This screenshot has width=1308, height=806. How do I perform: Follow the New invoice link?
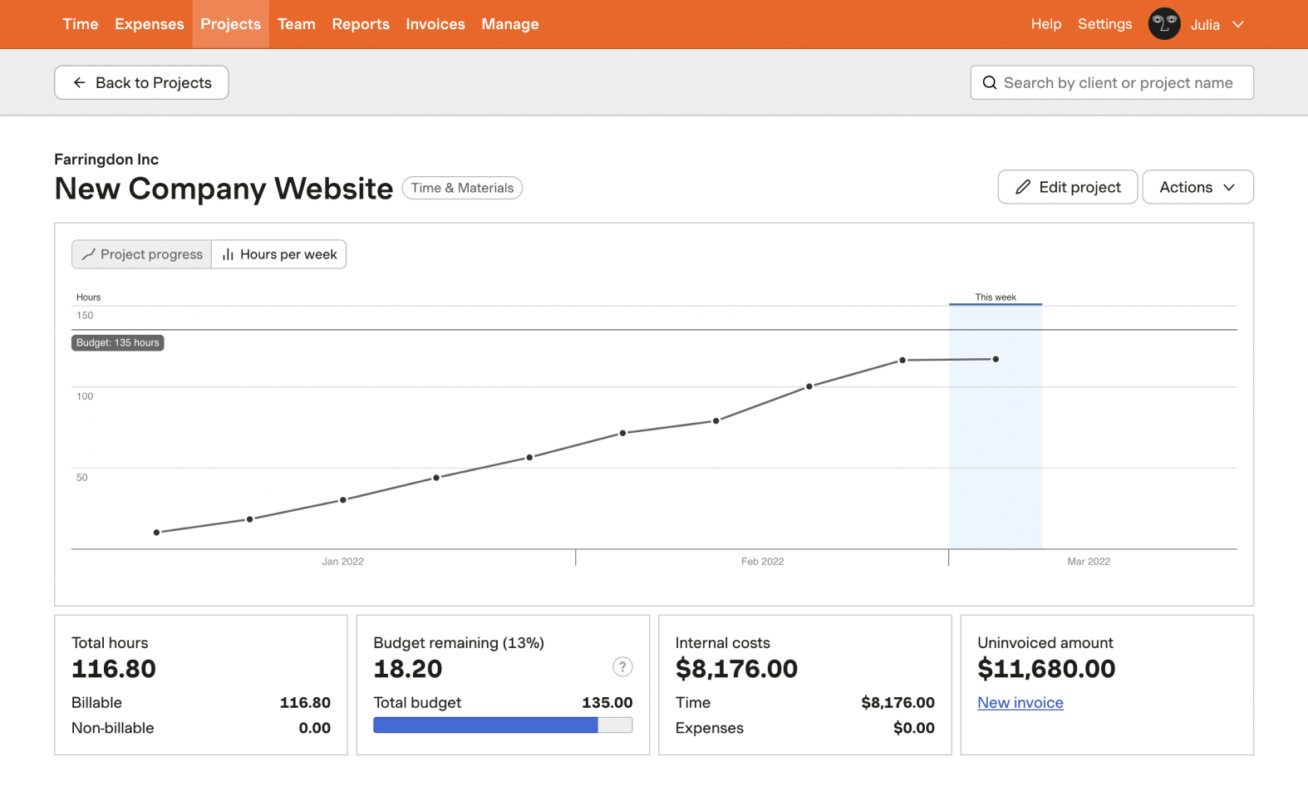coord(1020,703)
